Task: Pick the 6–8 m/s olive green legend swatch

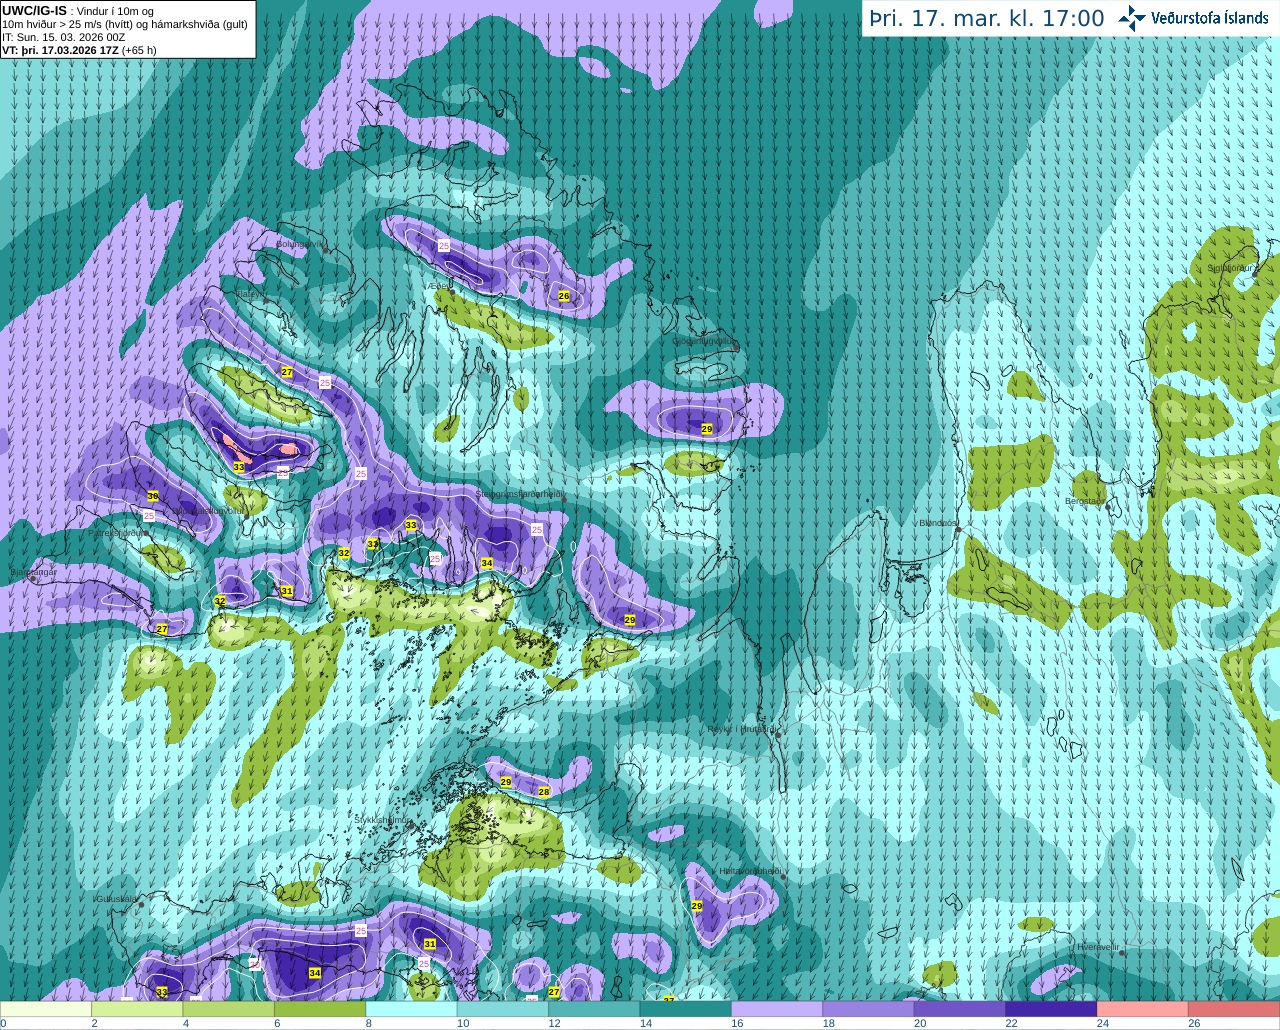Action: (x=320, y=1009)
